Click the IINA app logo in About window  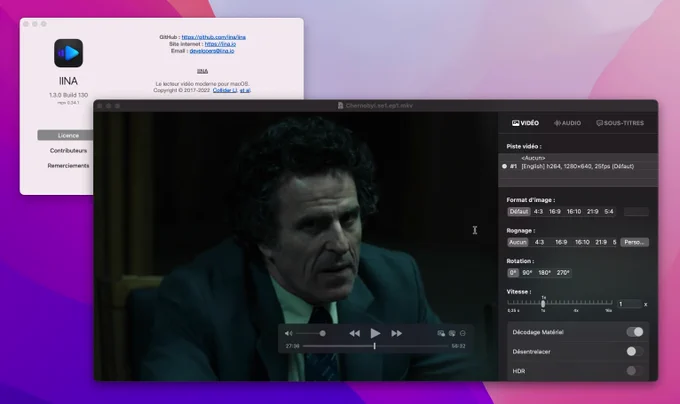pos(69,53)
